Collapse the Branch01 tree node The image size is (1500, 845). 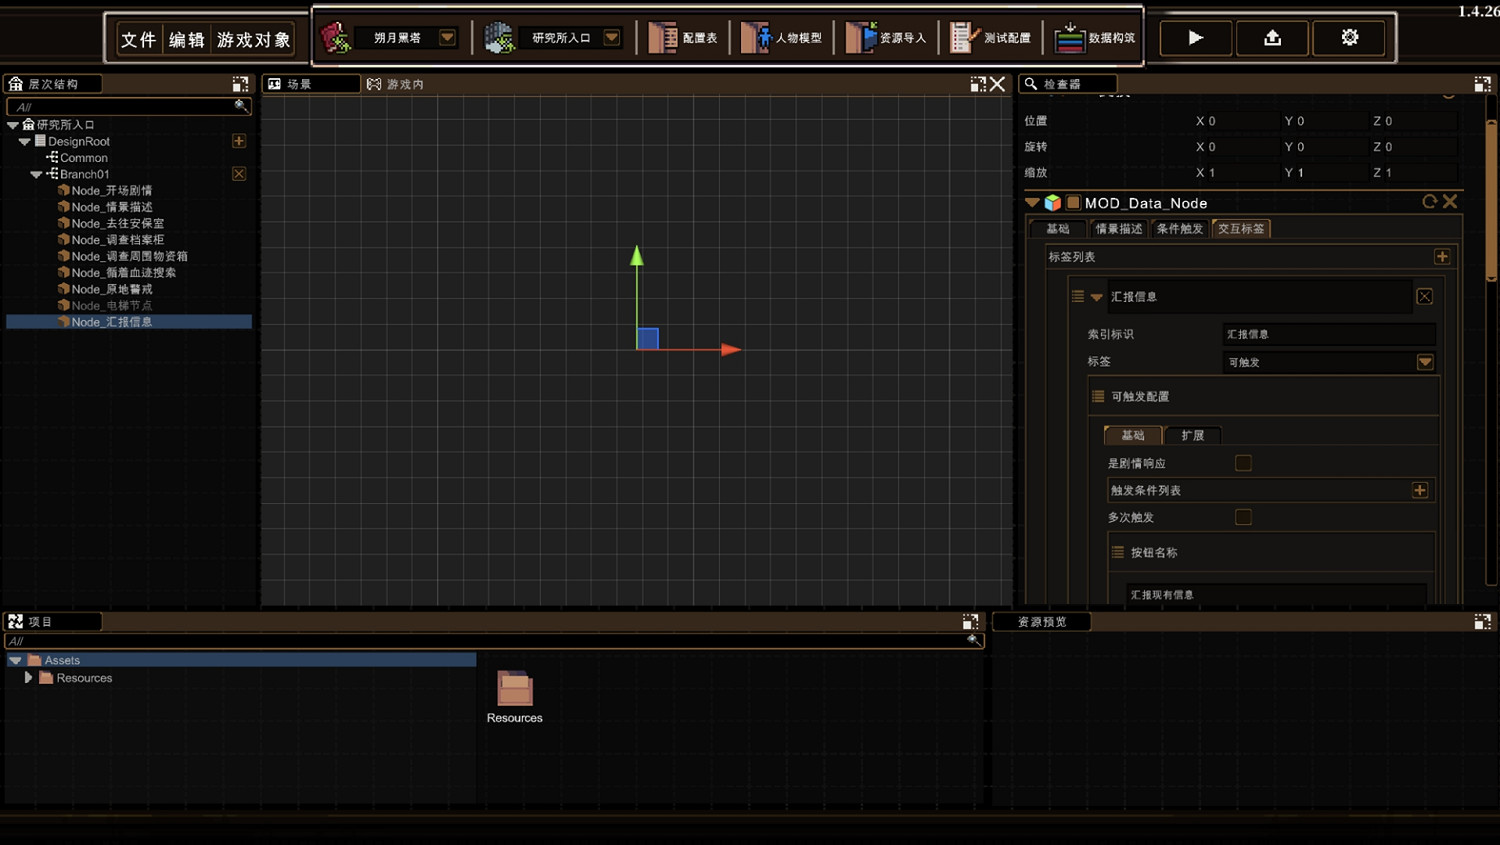point(36,174)
